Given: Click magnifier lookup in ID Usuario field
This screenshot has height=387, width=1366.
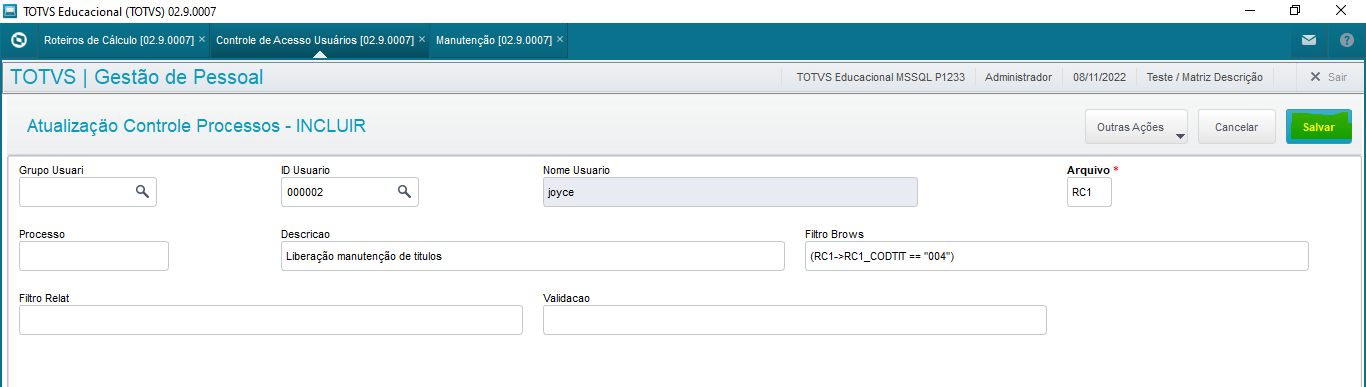Looking at the screenshot, I should pyautogui.click(x=405, y=191).
